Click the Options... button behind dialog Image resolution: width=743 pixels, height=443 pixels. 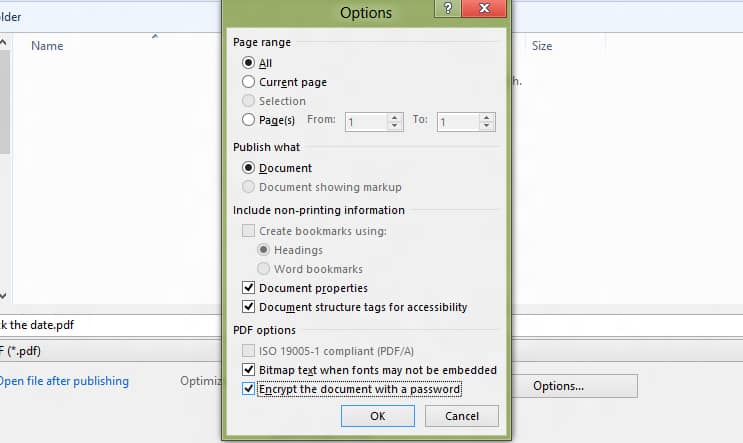[x=574, y=386]
